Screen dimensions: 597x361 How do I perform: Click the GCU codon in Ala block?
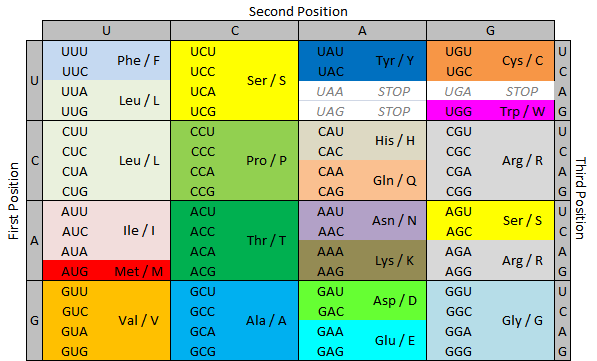click(203, 291)
